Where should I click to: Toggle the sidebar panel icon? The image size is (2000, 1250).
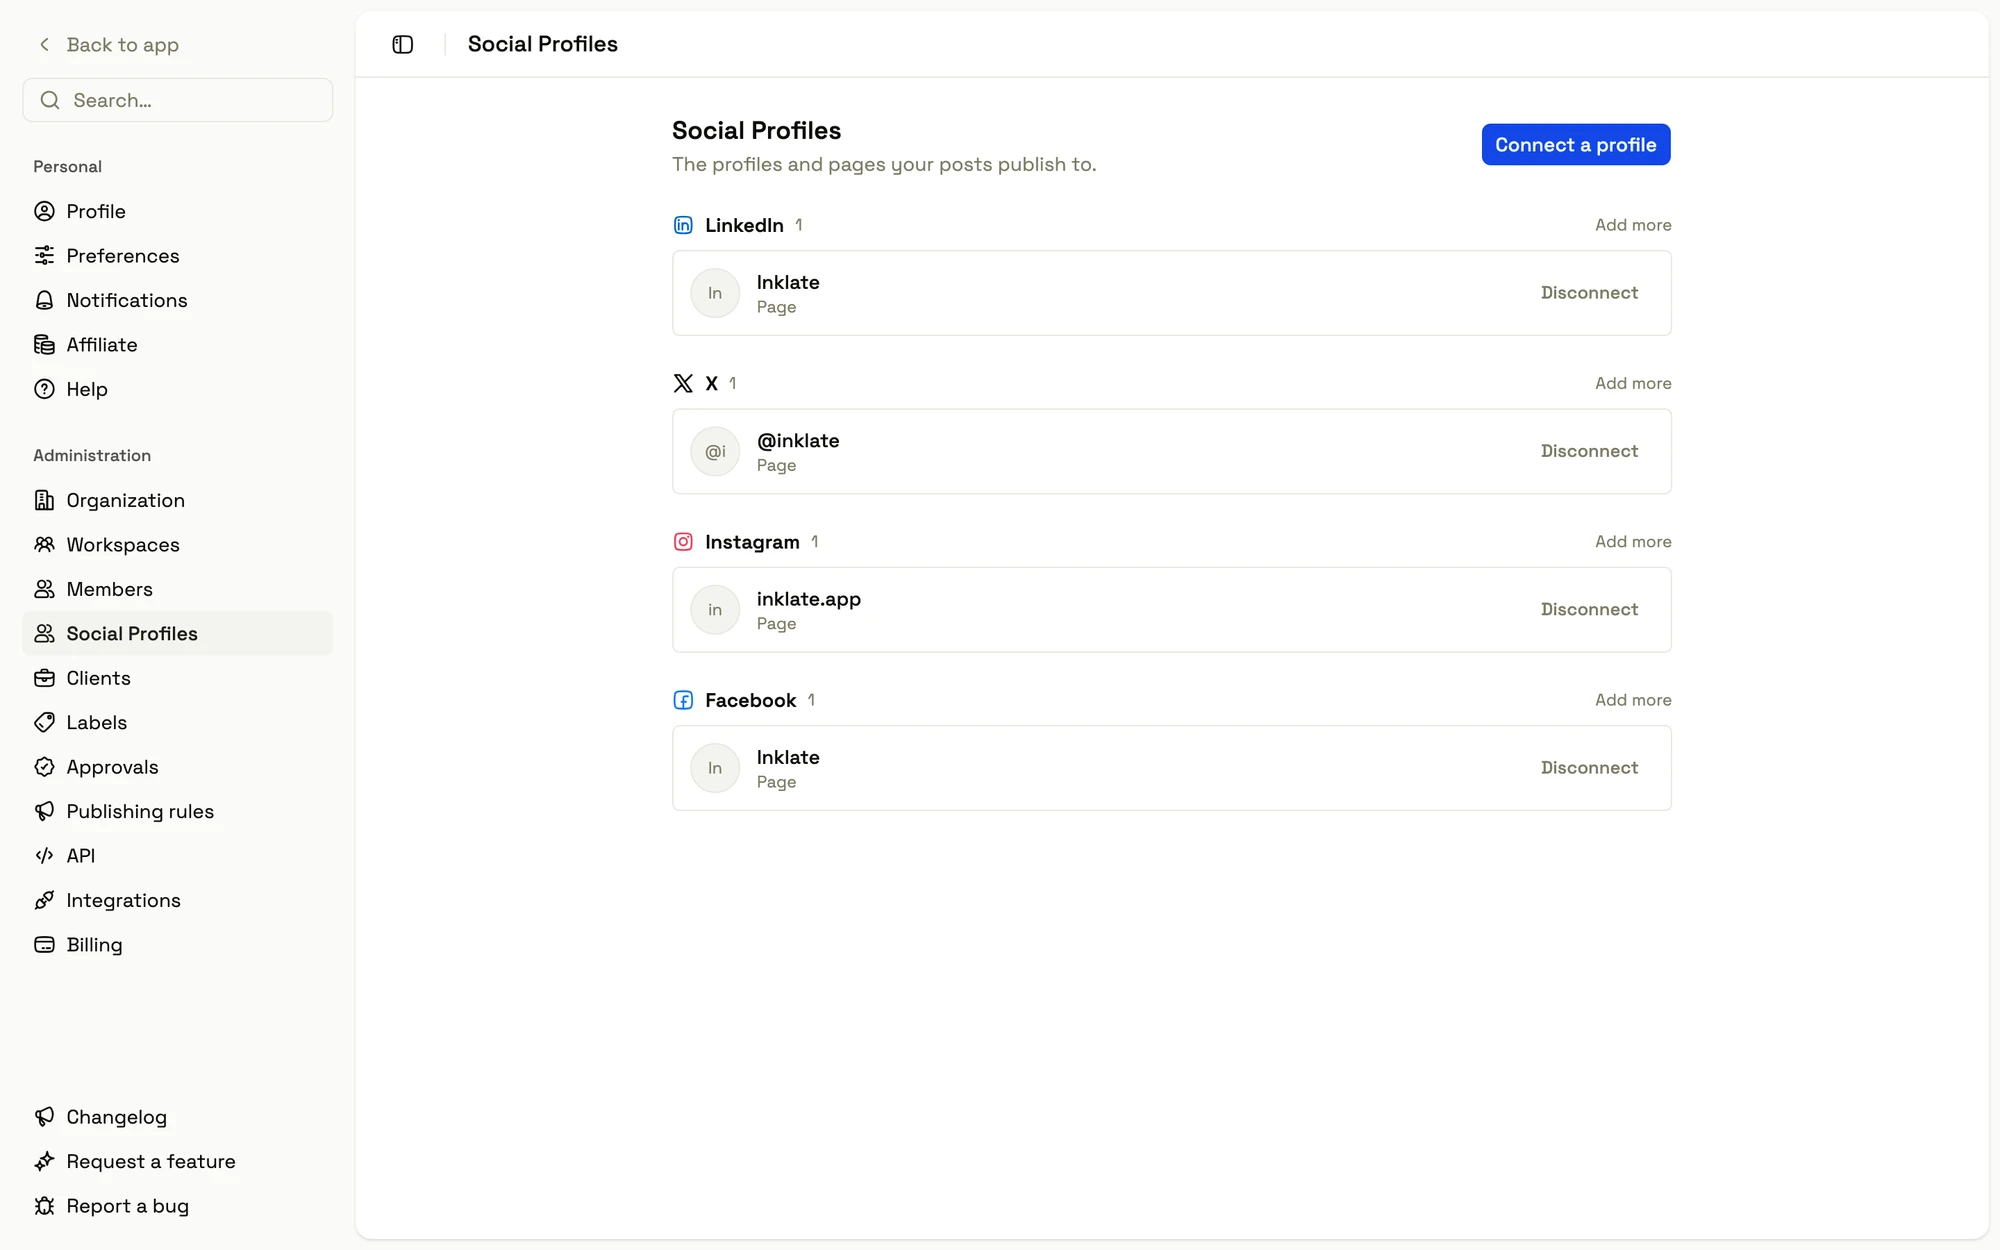coord(402,44)
